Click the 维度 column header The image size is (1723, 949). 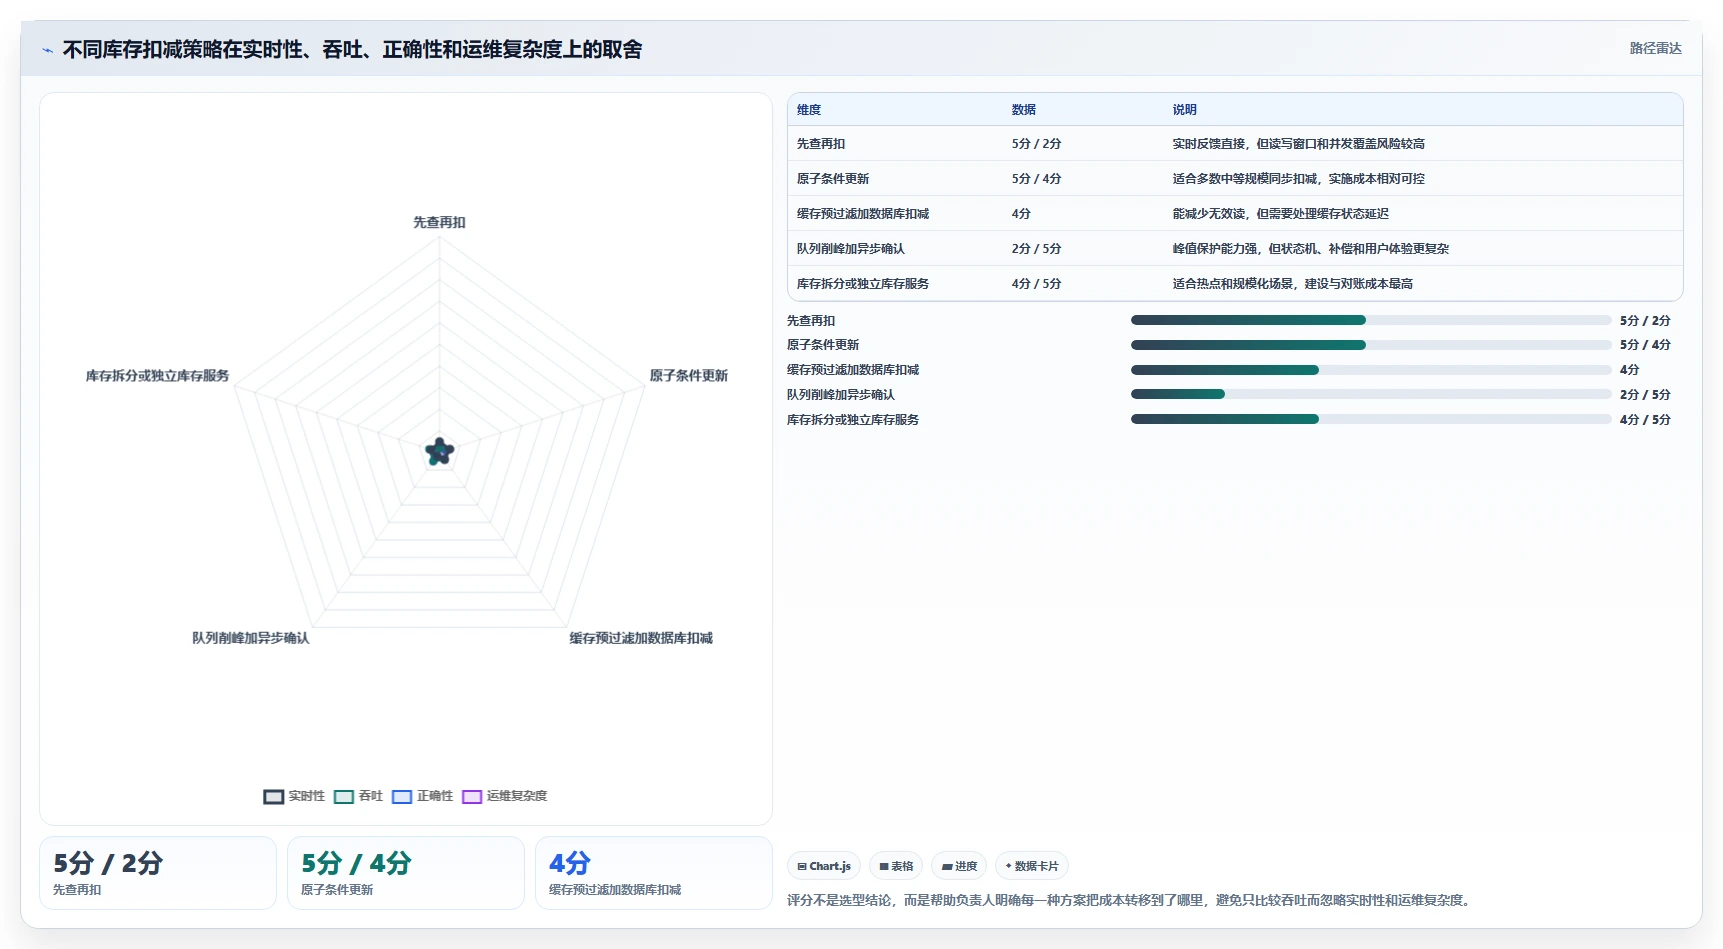(809, 110)
